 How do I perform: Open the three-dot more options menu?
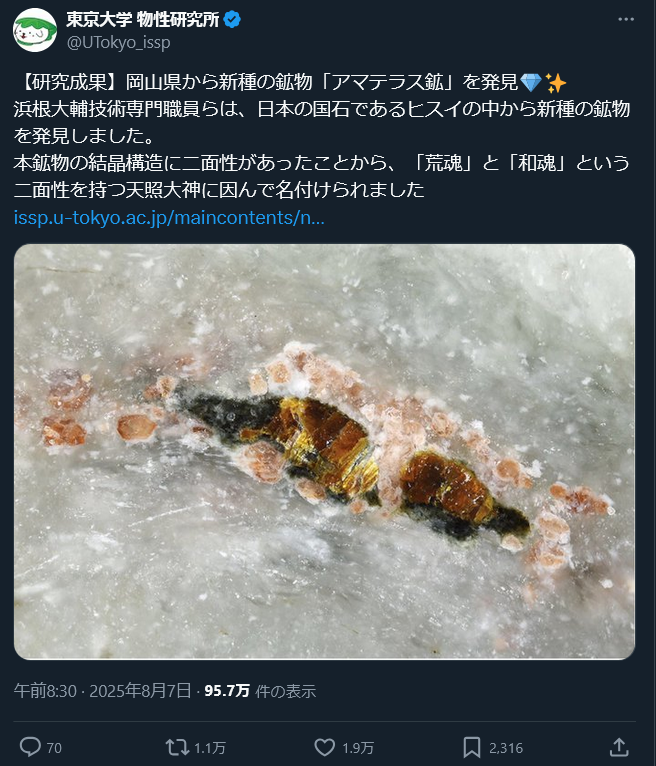(x=626, y=19)
